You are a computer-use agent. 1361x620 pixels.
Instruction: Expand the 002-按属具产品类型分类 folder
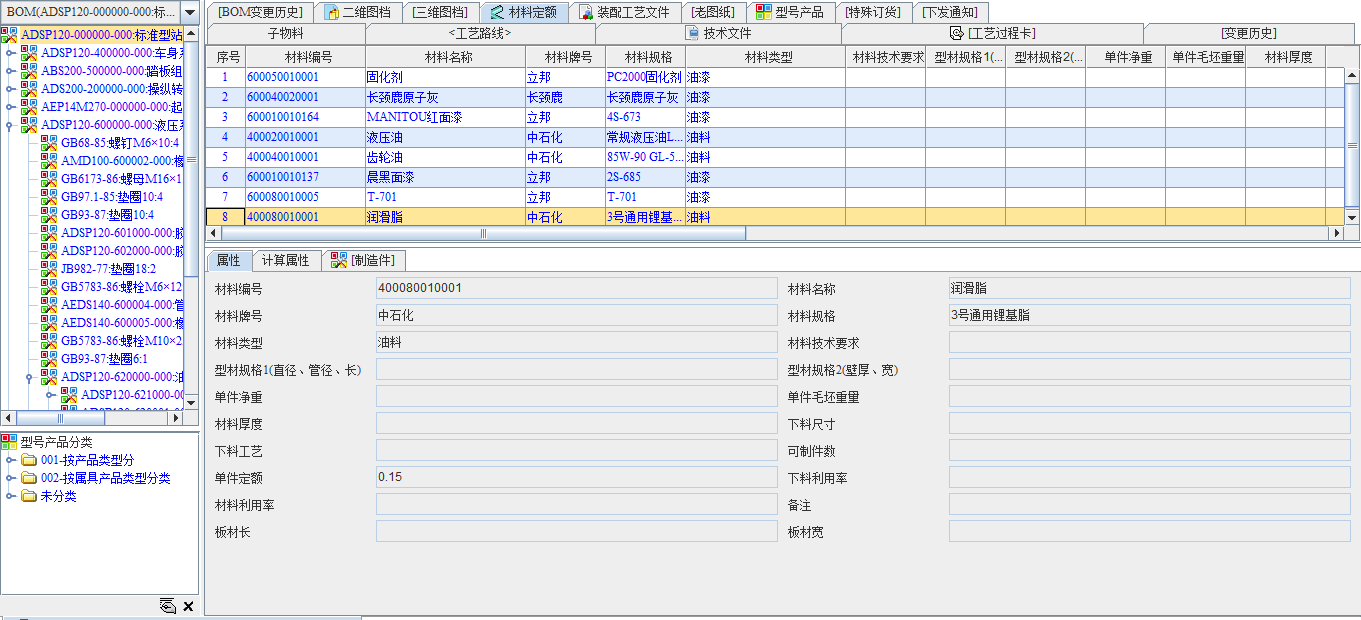[x=10, y=478]
